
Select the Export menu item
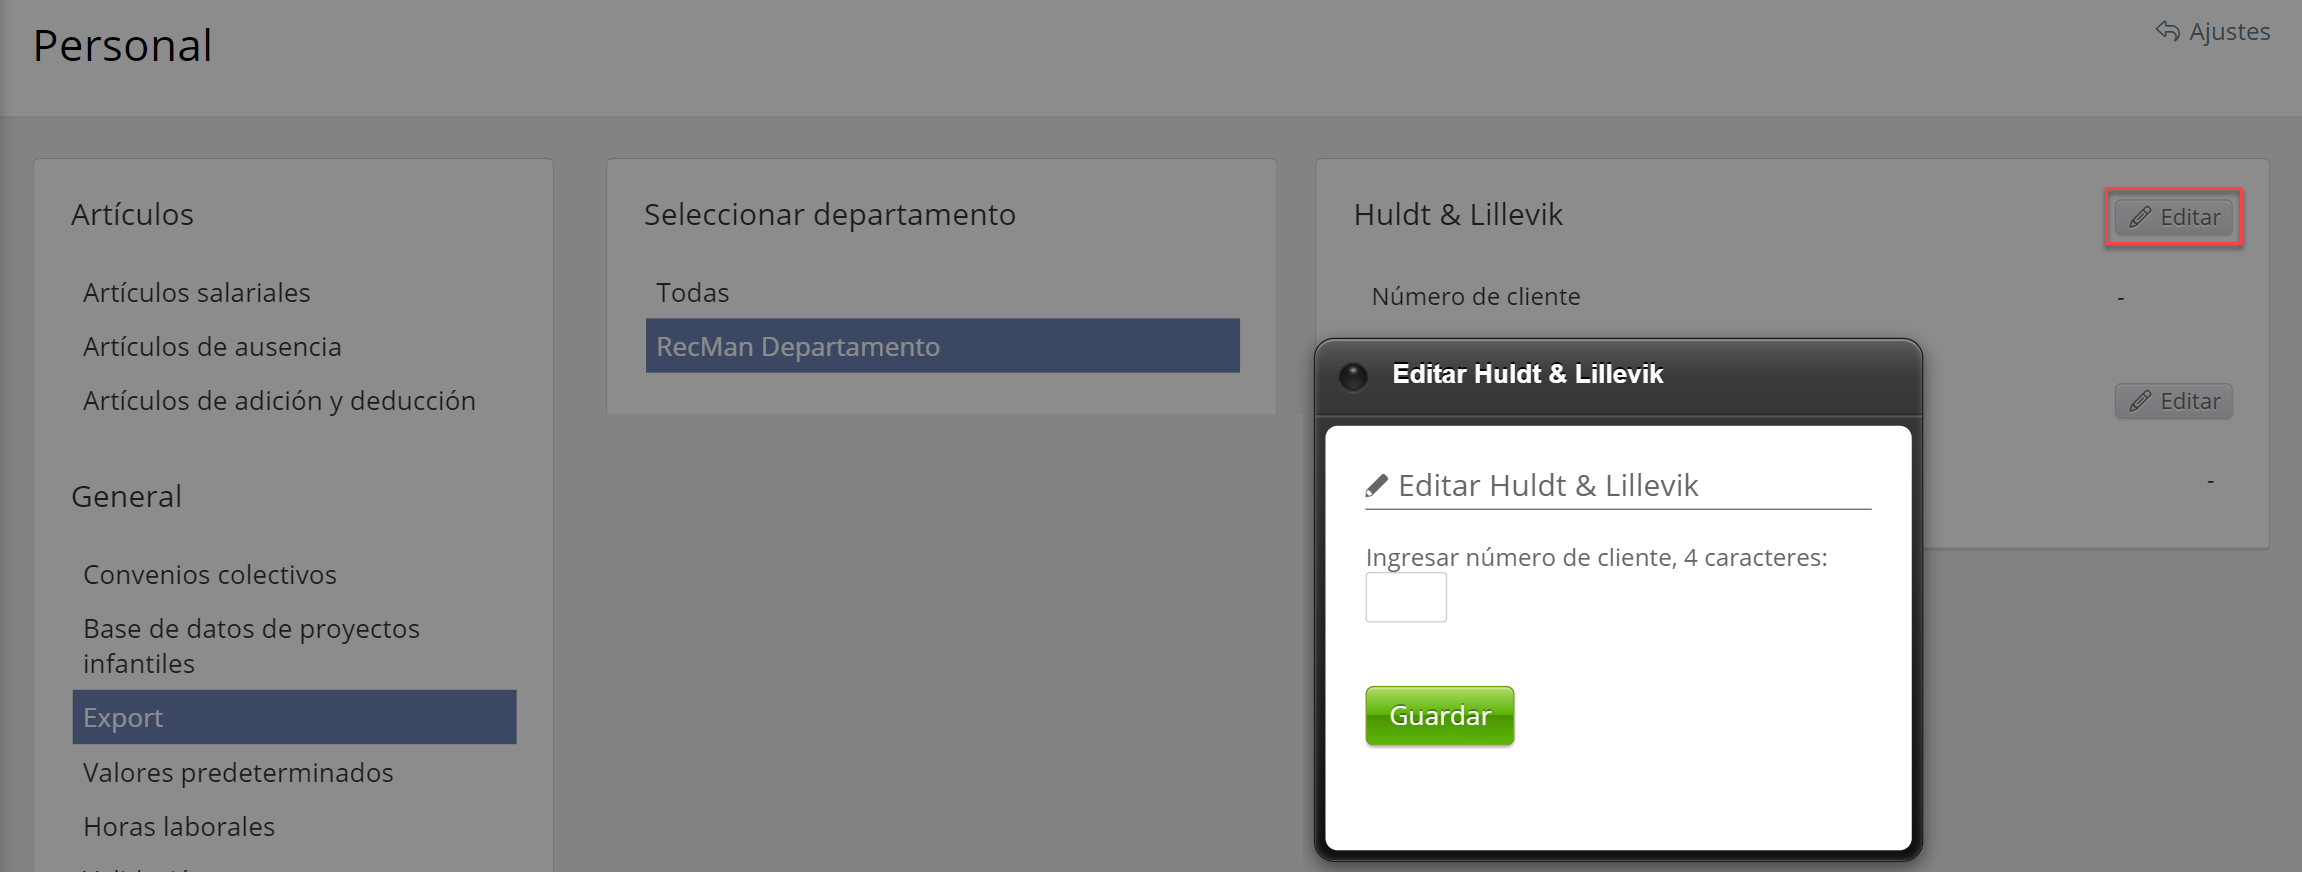[294, 717]
